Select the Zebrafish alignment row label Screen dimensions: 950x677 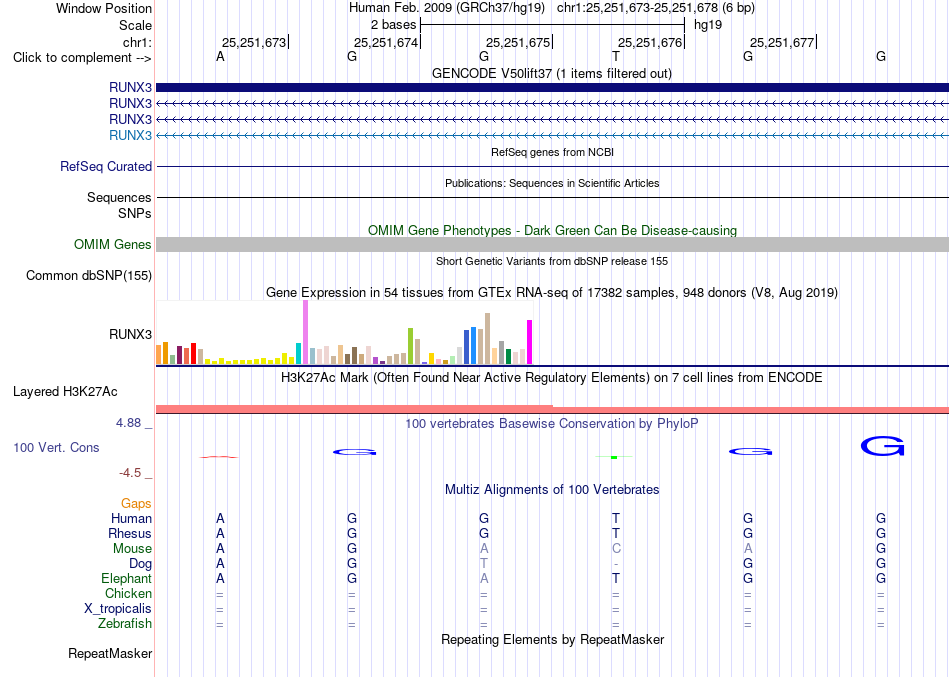(125, 623)
